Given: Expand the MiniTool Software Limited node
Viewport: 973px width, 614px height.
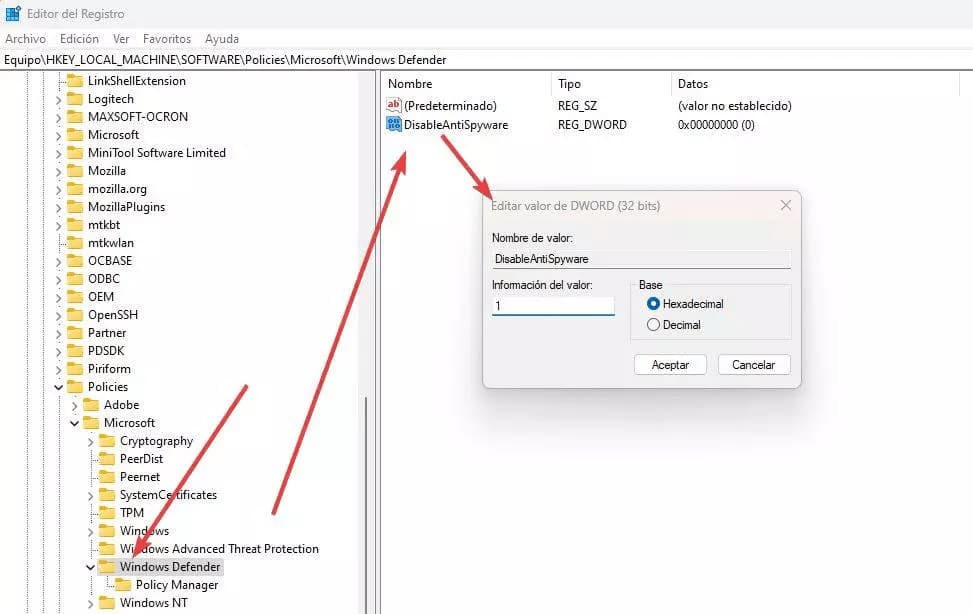Looking at the screenshot, I should point(58,153).
